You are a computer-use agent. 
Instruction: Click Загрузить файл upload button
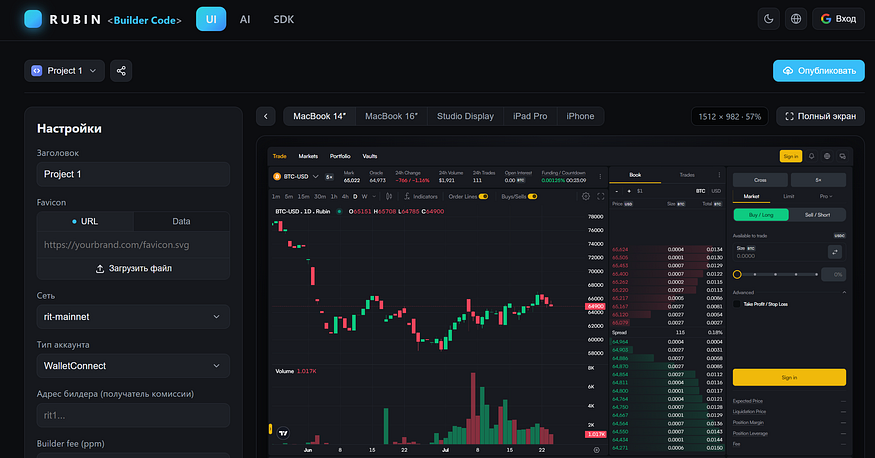point(133,268)
